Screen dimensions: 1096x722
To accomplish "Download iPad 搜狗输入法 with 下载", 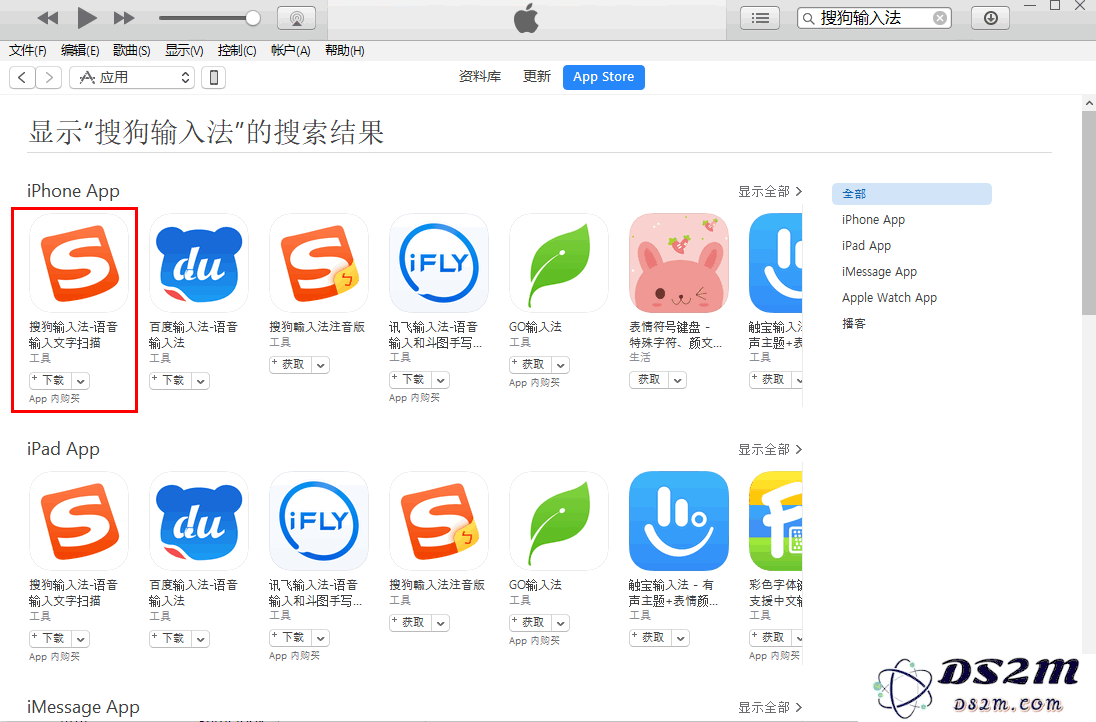I will (50, 638).
